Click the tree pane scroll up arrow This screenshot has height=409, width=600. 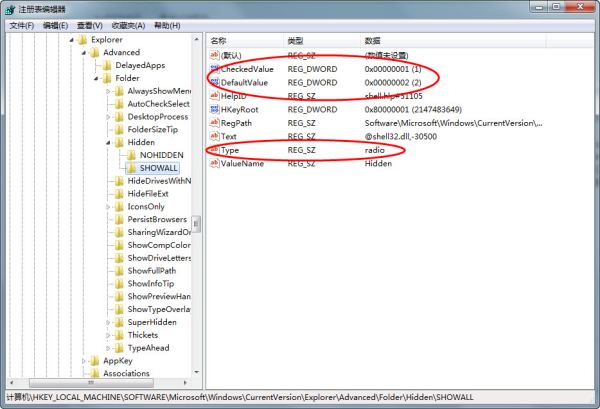[x=196, y=39]
